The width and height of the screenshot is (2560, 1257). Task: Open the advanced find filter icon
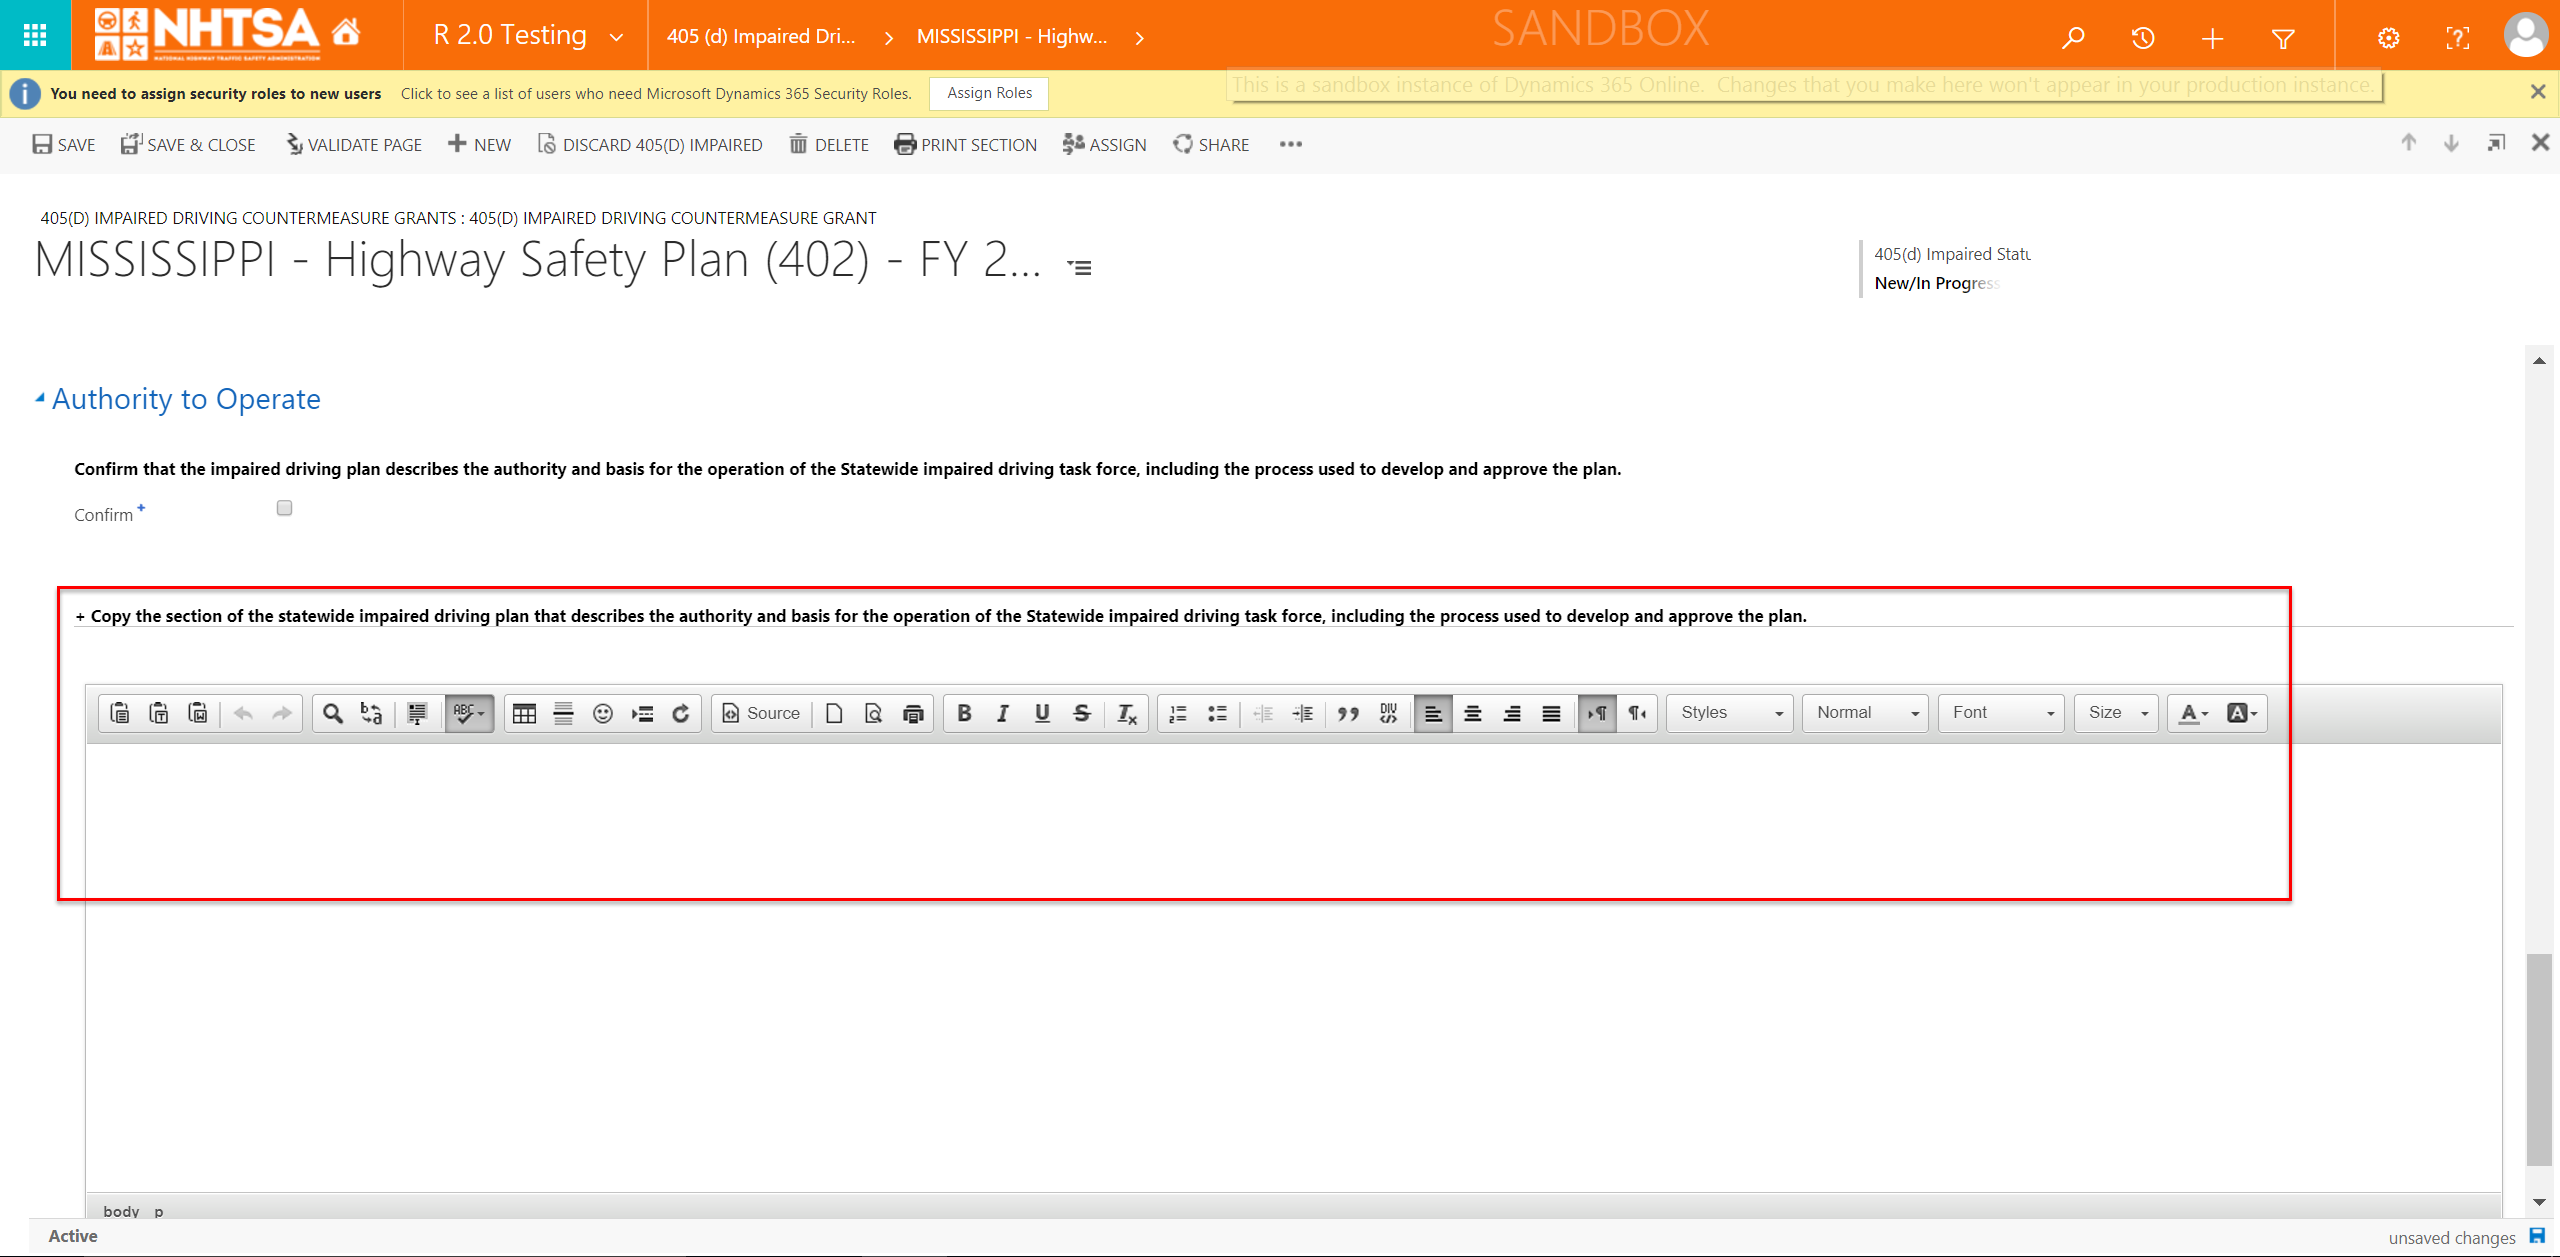[x=2282, y=38]
